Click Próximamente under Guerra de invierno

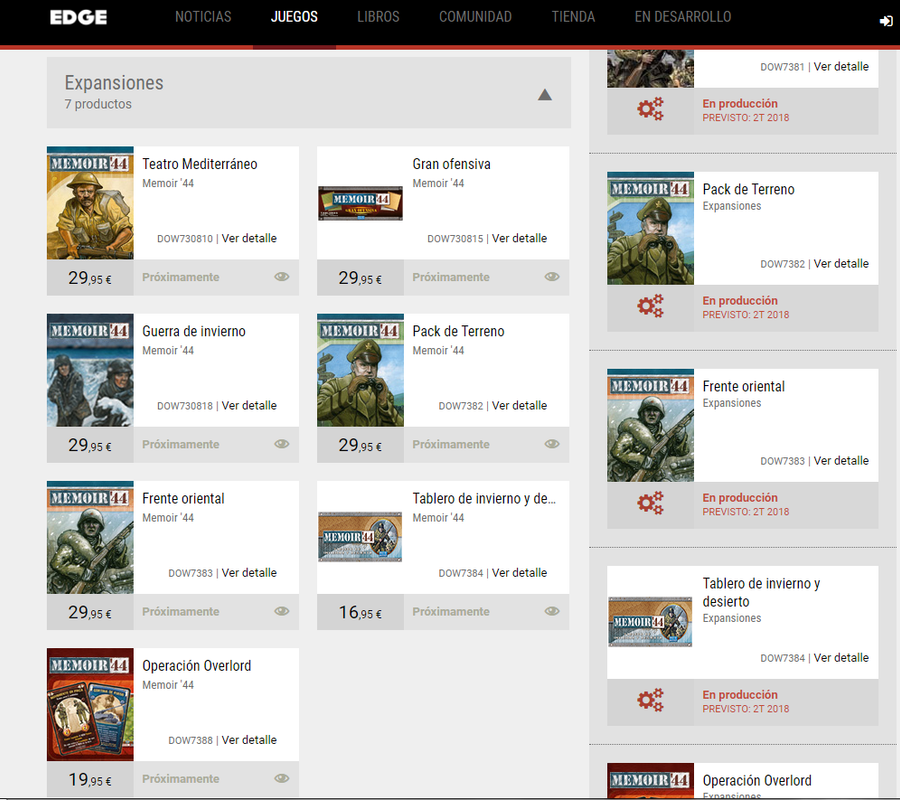click(181, 444)
